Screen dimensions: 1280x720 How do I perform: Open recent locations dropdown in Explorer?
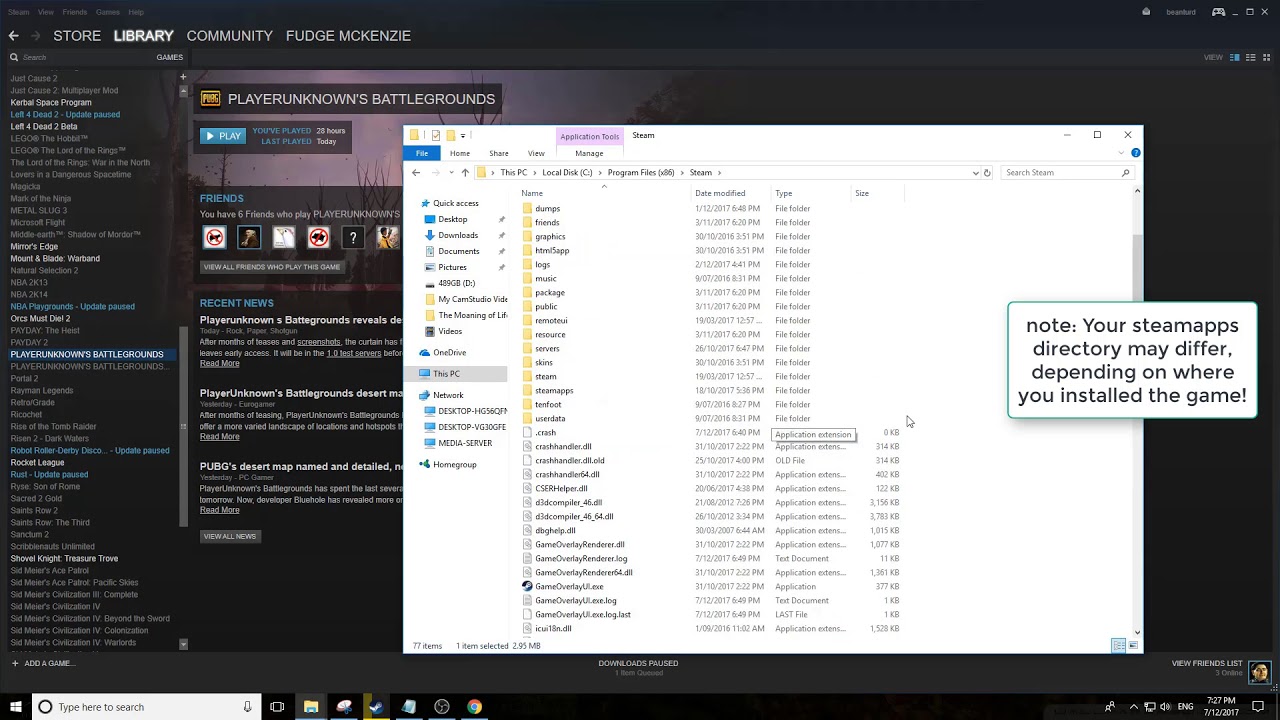click(x=450, y=172)
